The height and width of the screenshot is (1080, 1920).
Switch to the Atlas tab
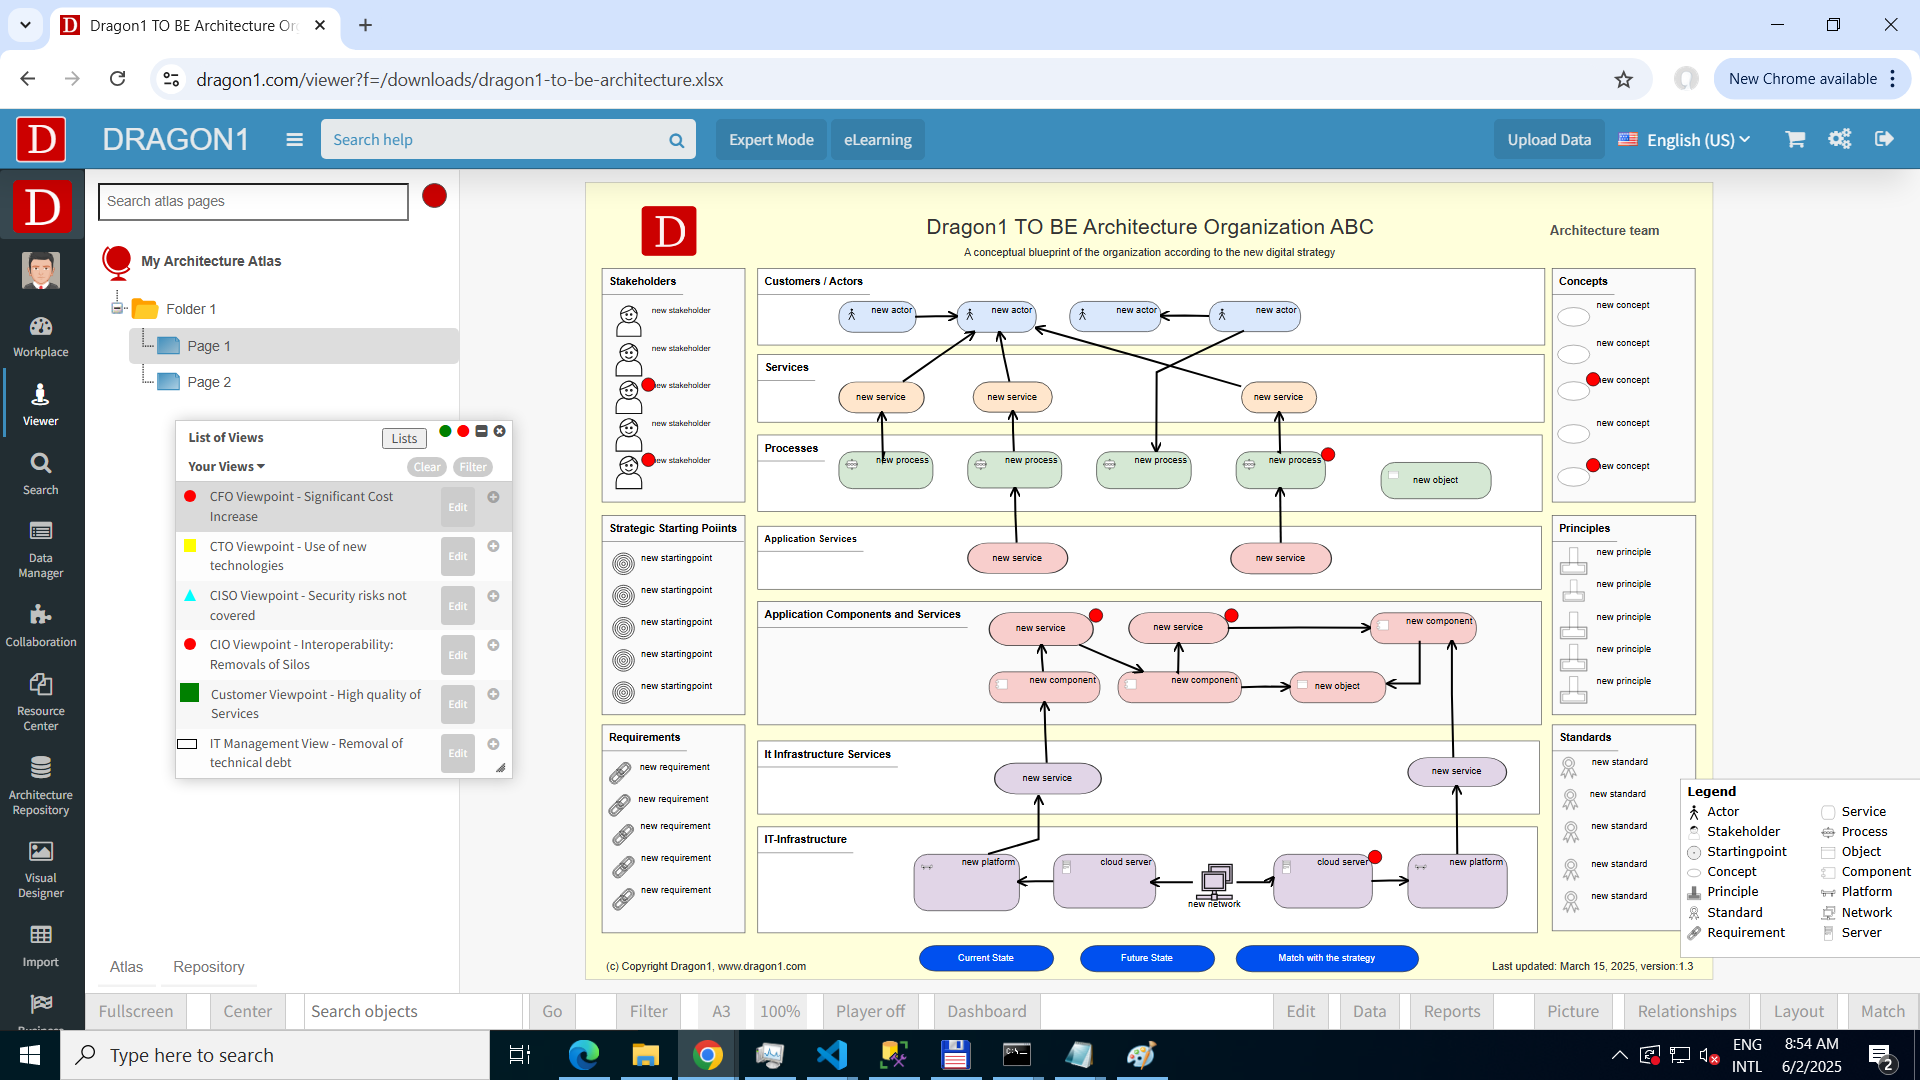[x=126, y=967]
